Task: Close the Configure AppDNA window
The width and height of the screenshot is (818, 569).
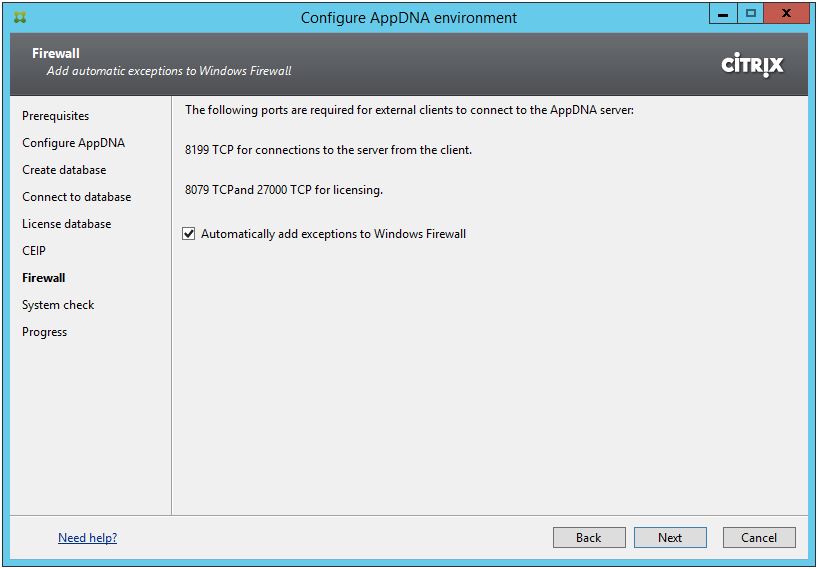Action: [787, 14]
